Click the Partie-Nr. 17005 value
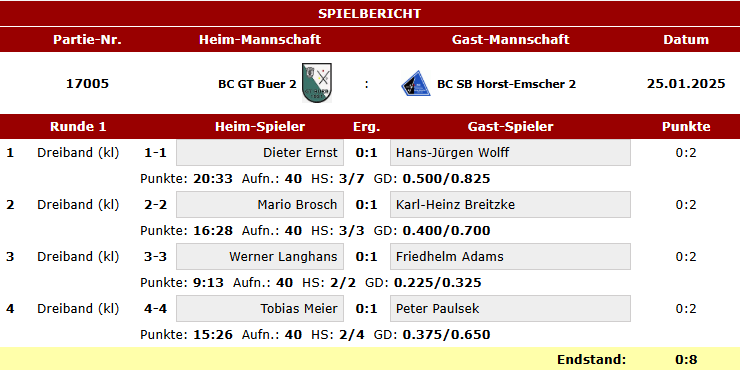The height and width of the screenshot is (370, 740). pos(87,84)
